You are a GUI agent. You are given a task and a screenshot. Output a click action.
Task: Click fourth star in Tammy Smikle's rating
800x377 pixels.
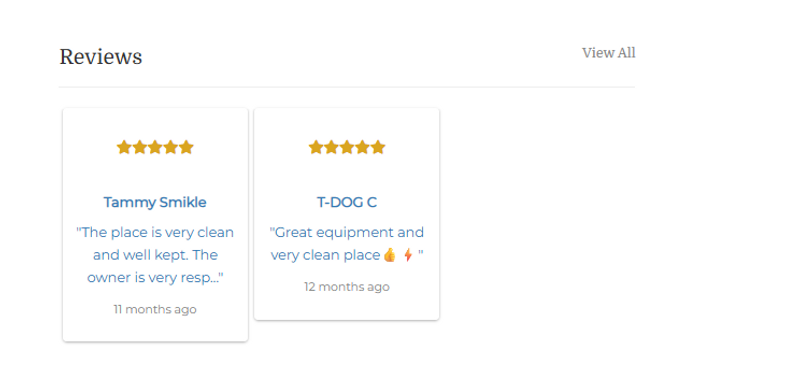(171, 147)
